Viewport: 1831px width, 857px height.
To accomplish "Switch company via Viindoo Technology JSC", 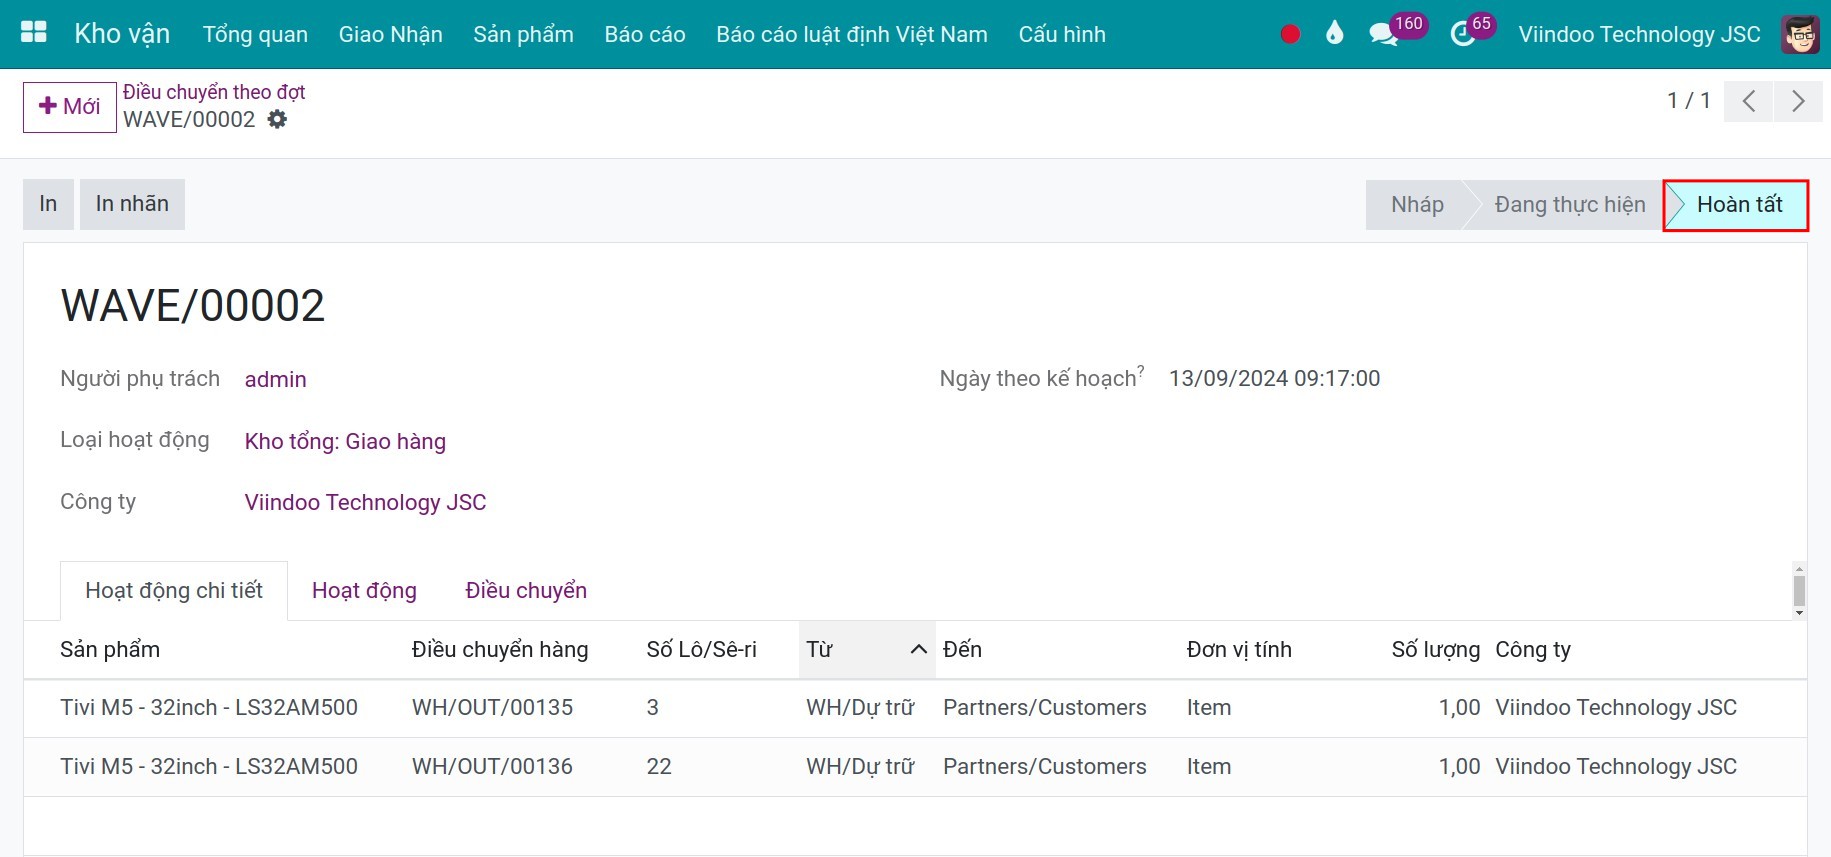I will [x=1639, y=34].
